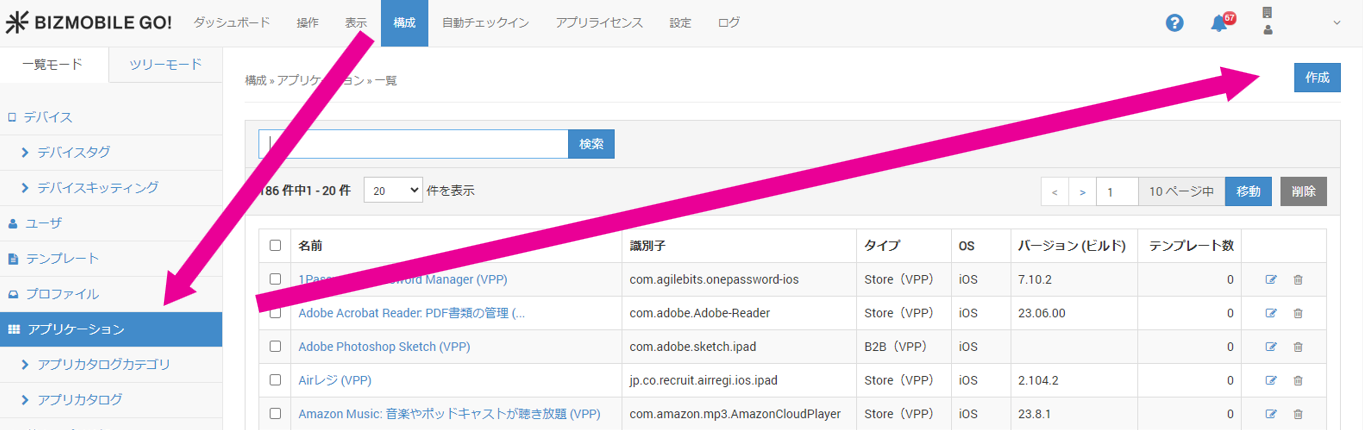
Task: Open the user account dropdown arrow
Action: click(x=1337, y=23)
